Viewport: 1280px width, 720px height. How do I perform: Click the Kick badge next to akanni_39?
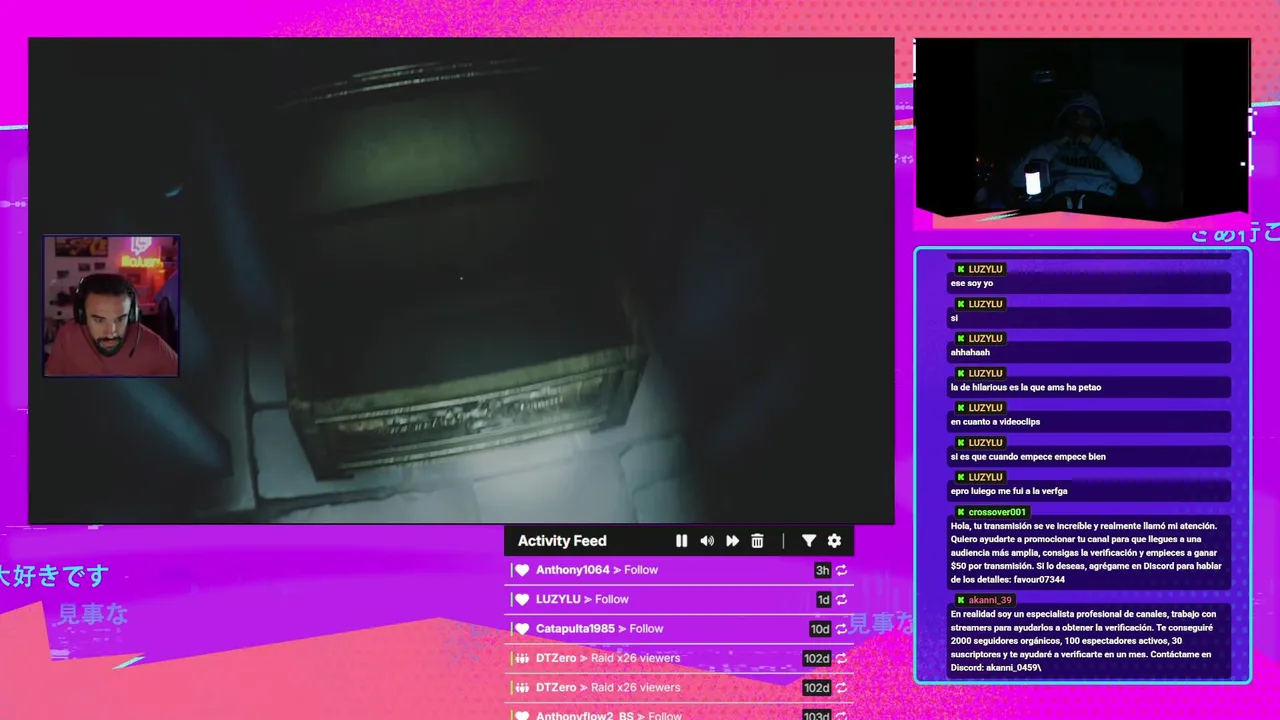click(961, 600)
